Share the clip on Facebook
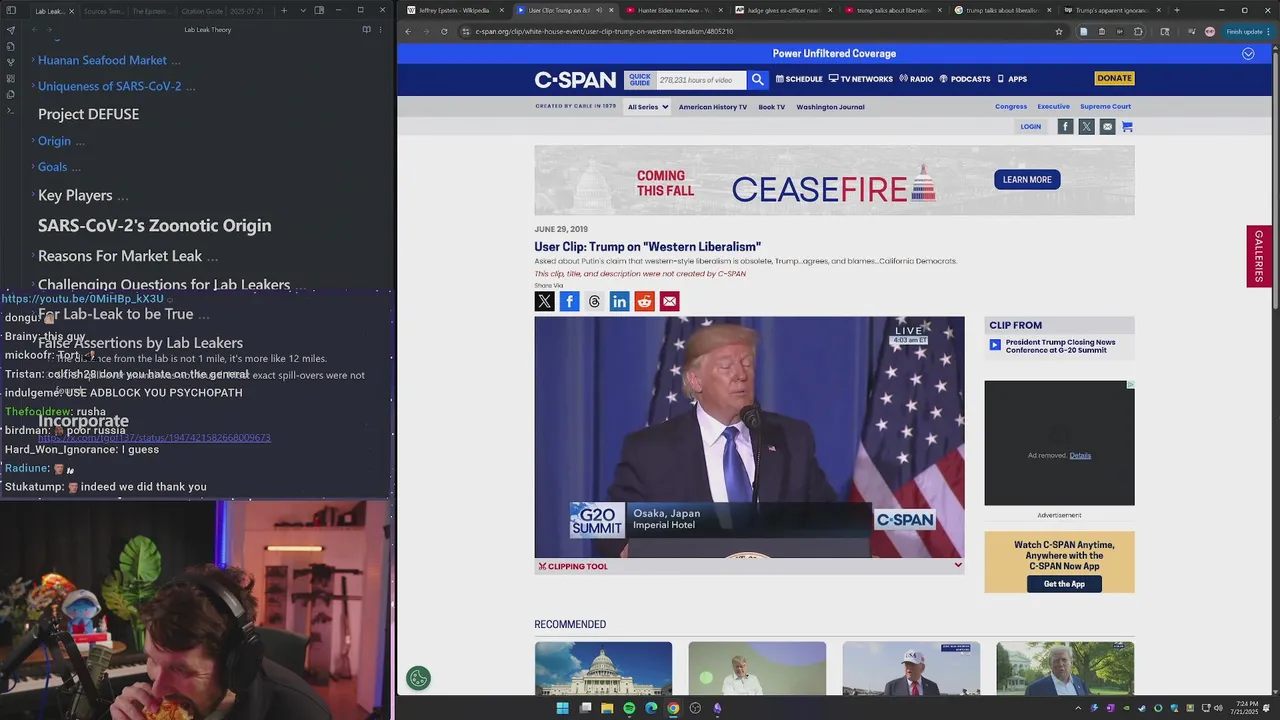Viewport: 1280px width, 720px height. 569,301
